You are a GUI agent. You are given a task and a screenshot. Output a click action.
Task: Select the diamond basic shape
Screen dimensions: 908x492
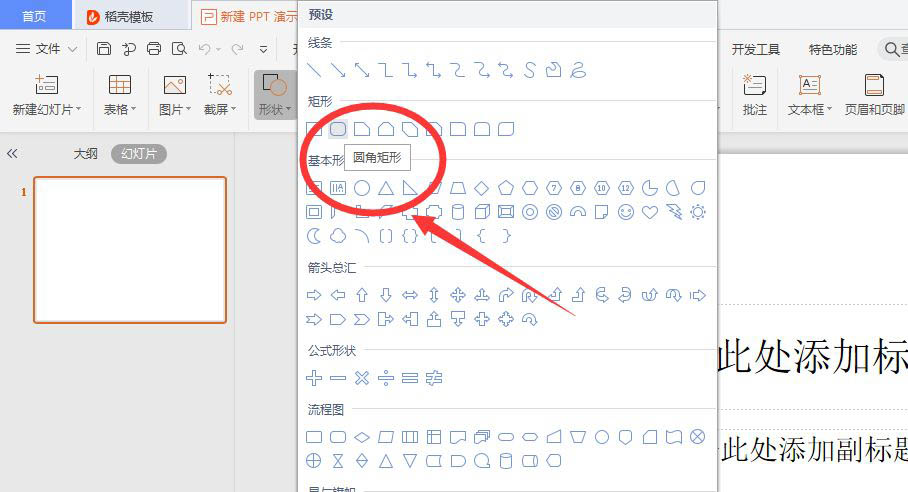tap(482, 188)
